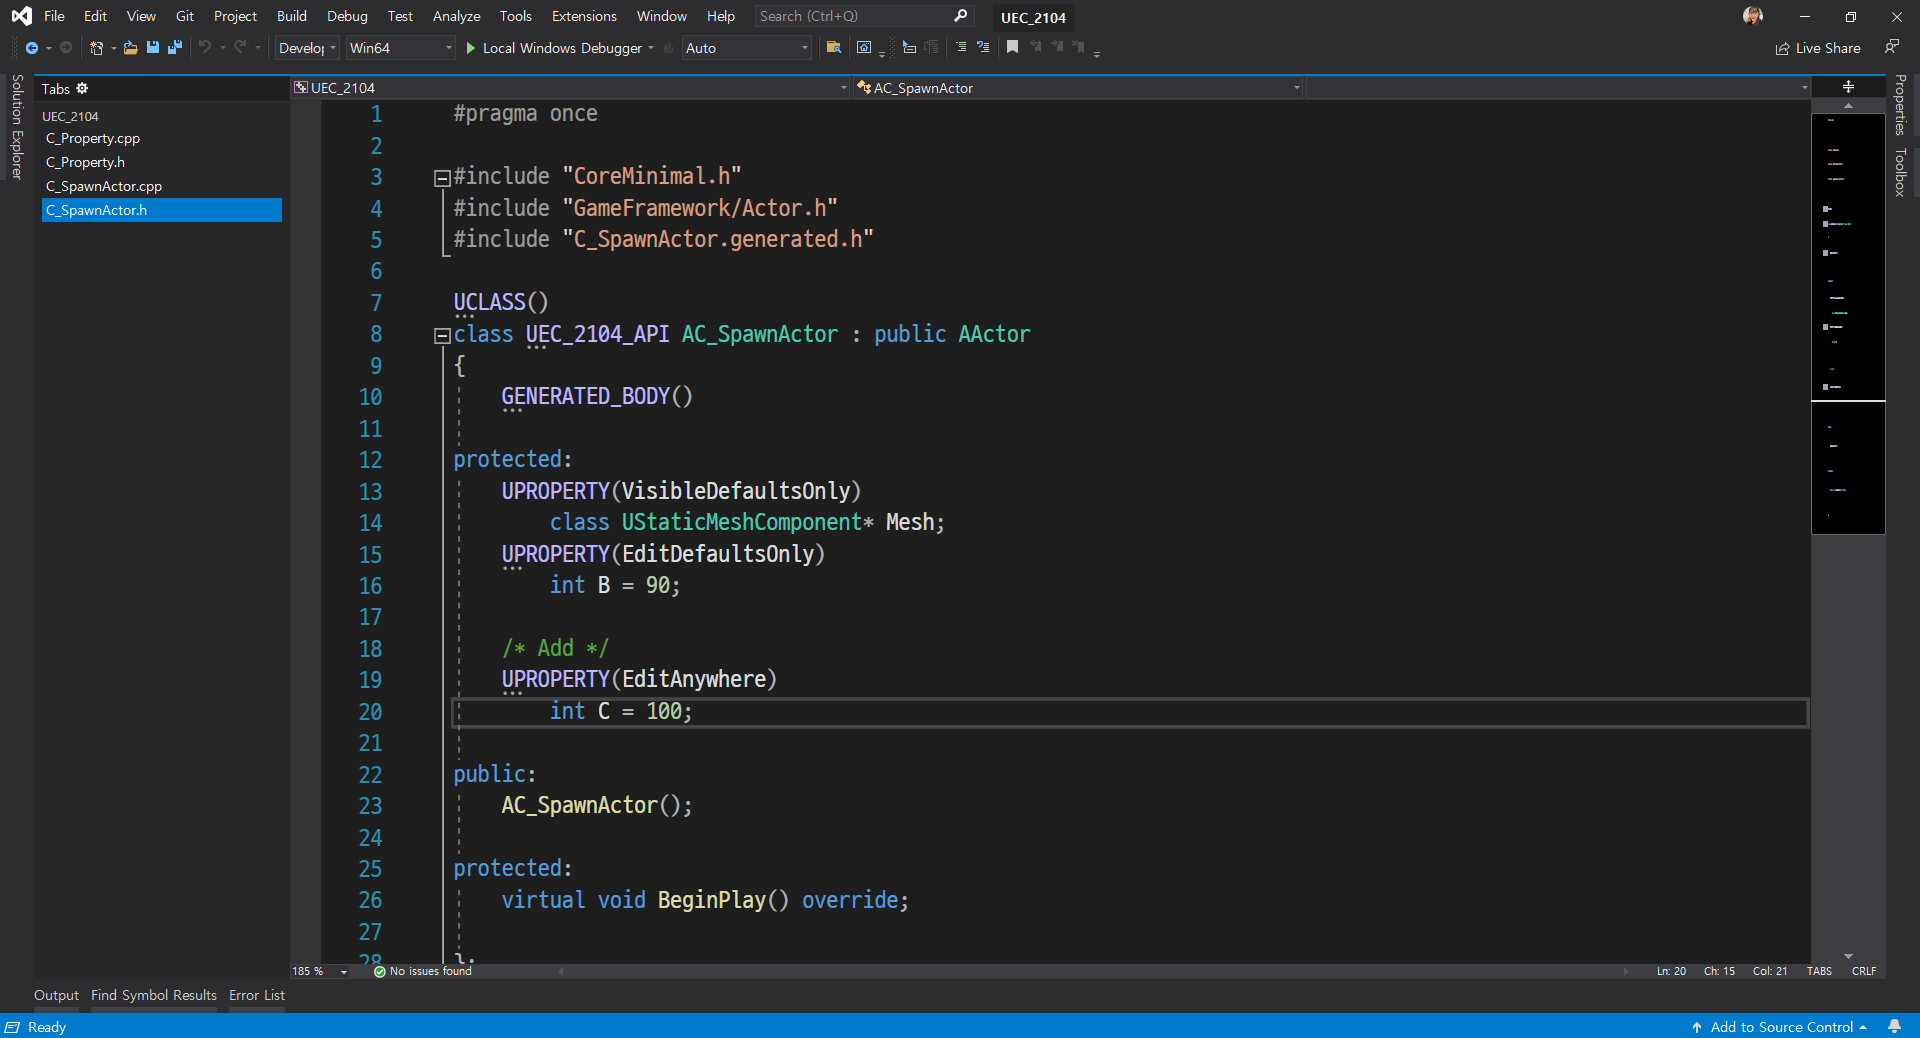Viewport: 1920px width, 1038px height.
Task: Click the Comment out selected lines icon
Action: [961, 48]
